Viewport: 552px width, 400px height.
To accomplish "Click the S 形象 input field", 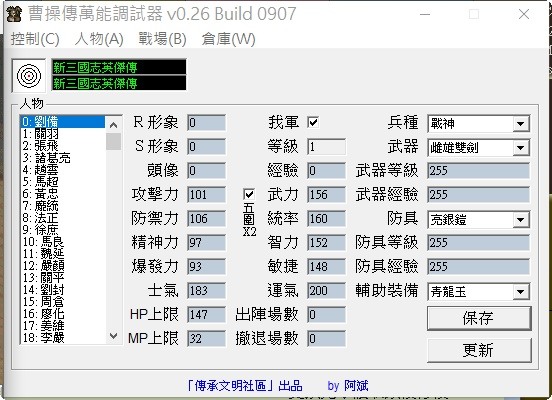I will [x=207, y=146].
